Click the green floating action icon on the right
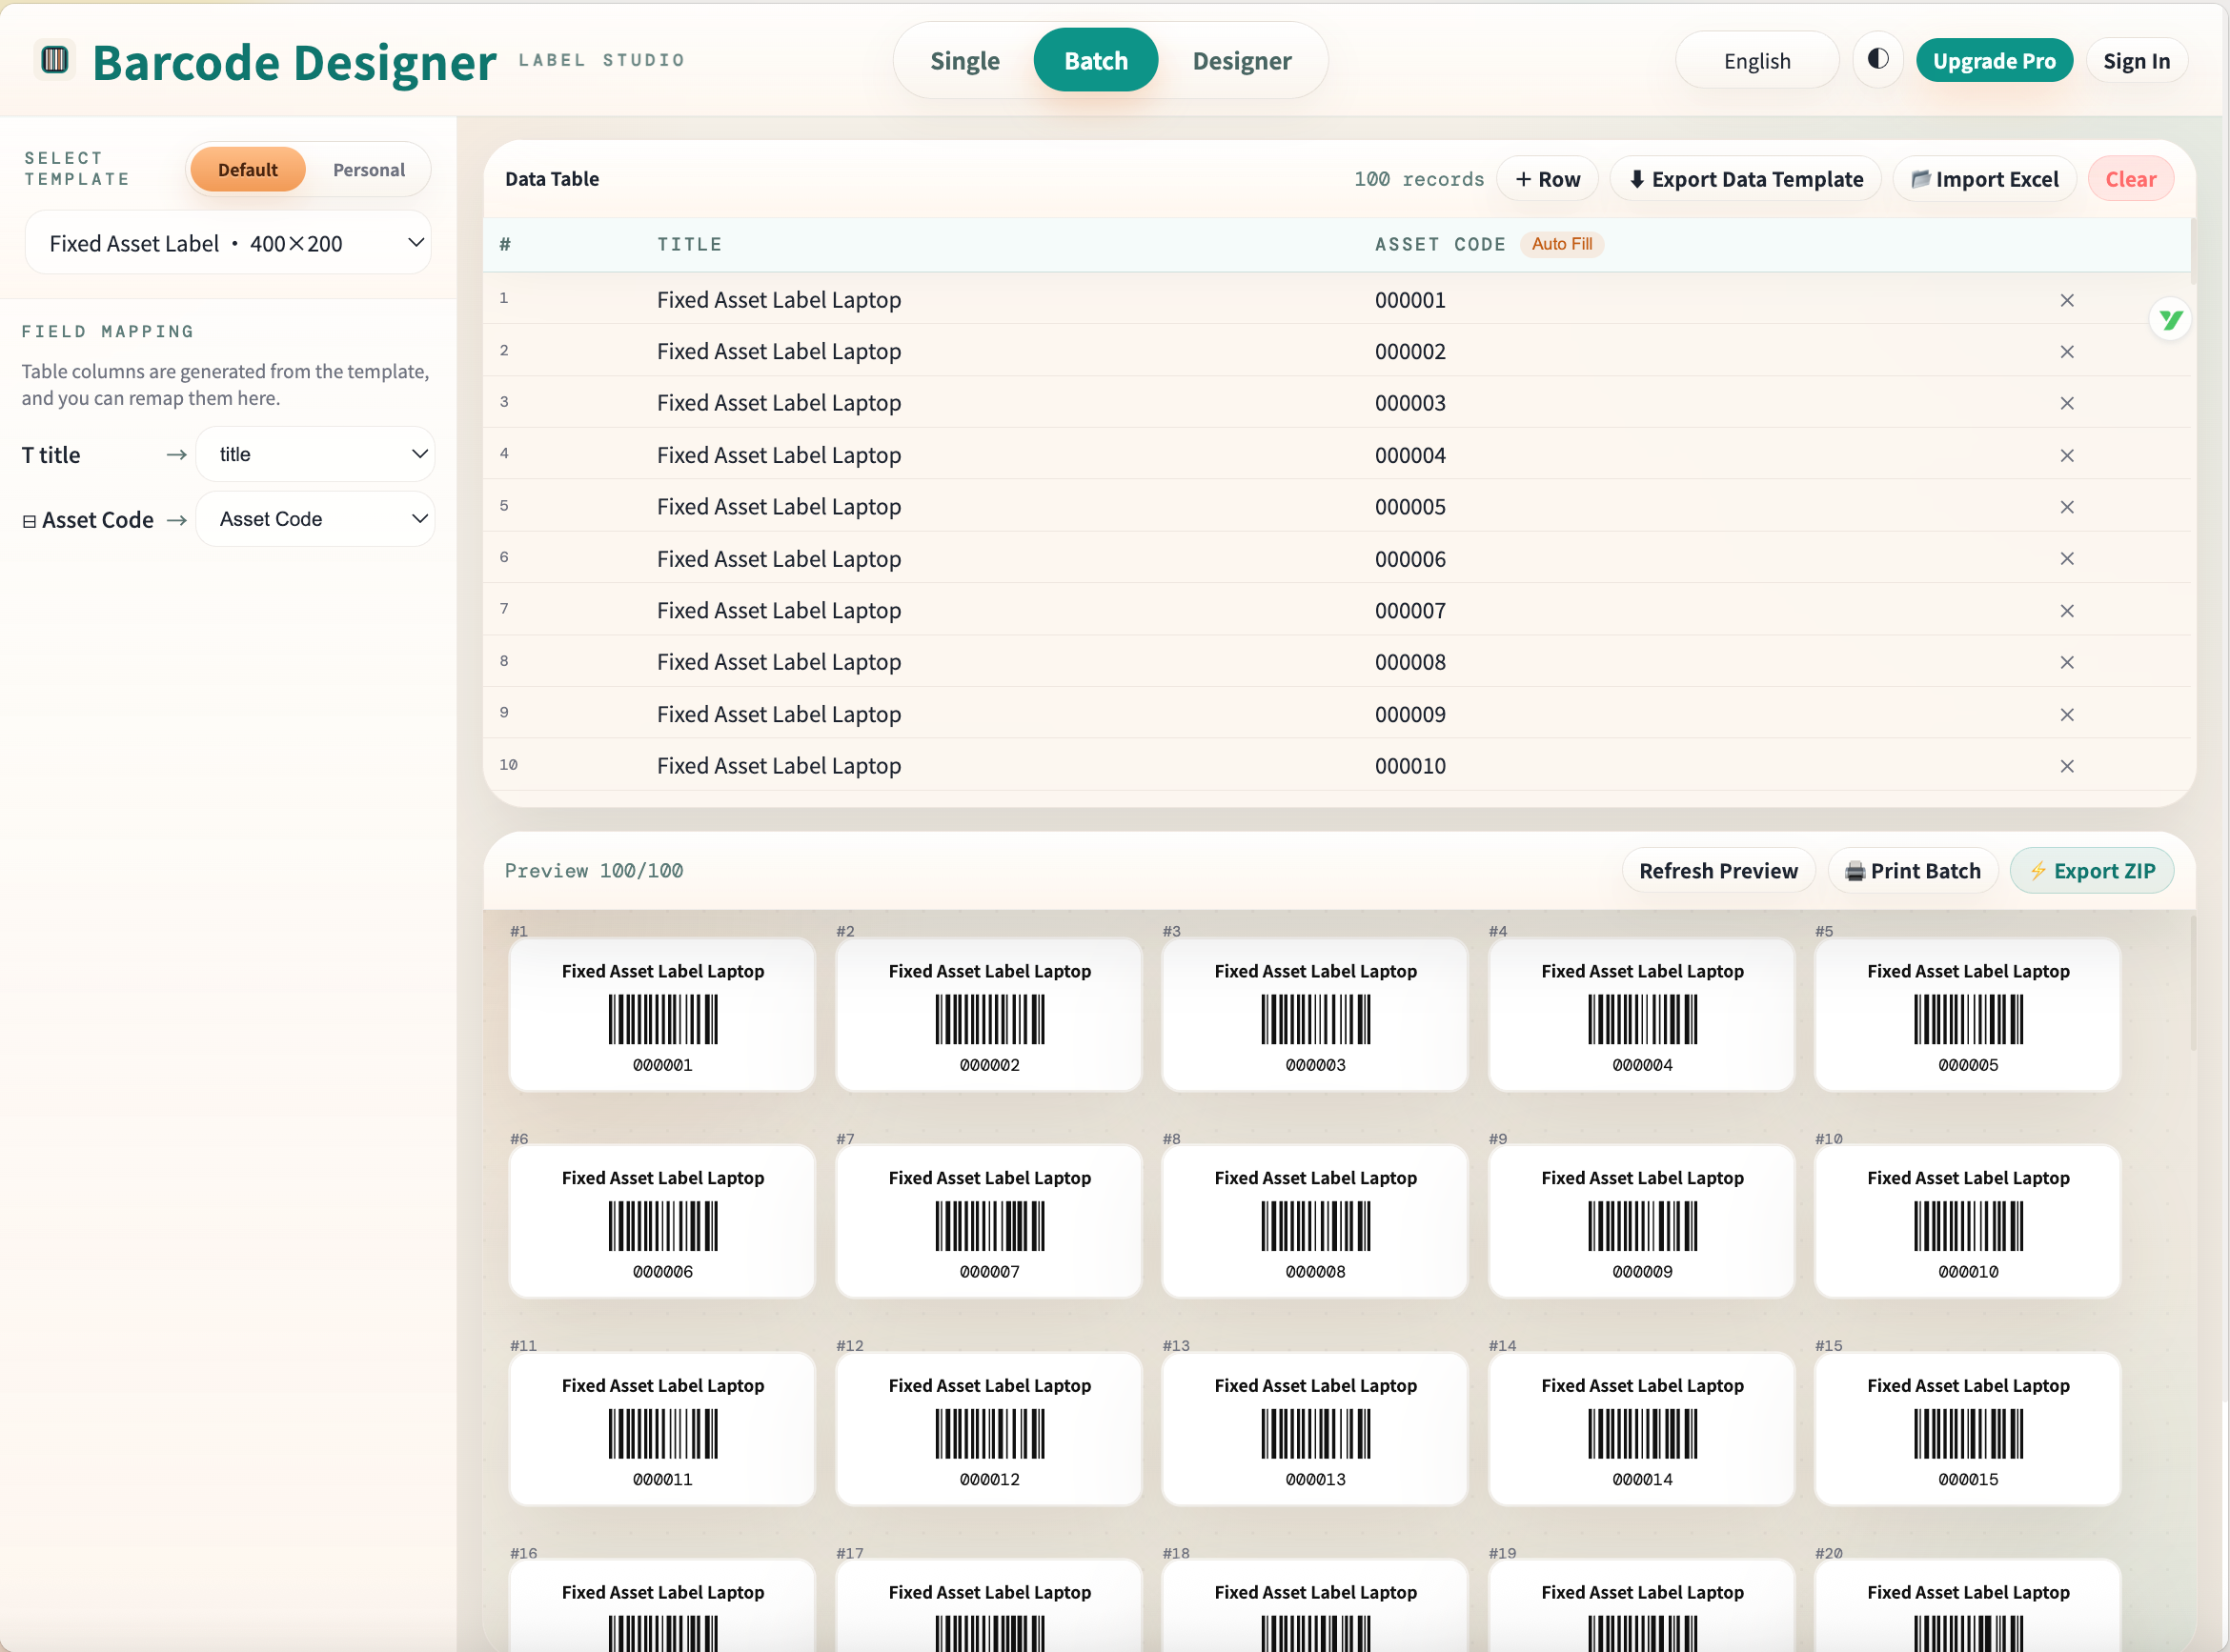This screenshot has height=1652, width=2230. coord(2171,319)
